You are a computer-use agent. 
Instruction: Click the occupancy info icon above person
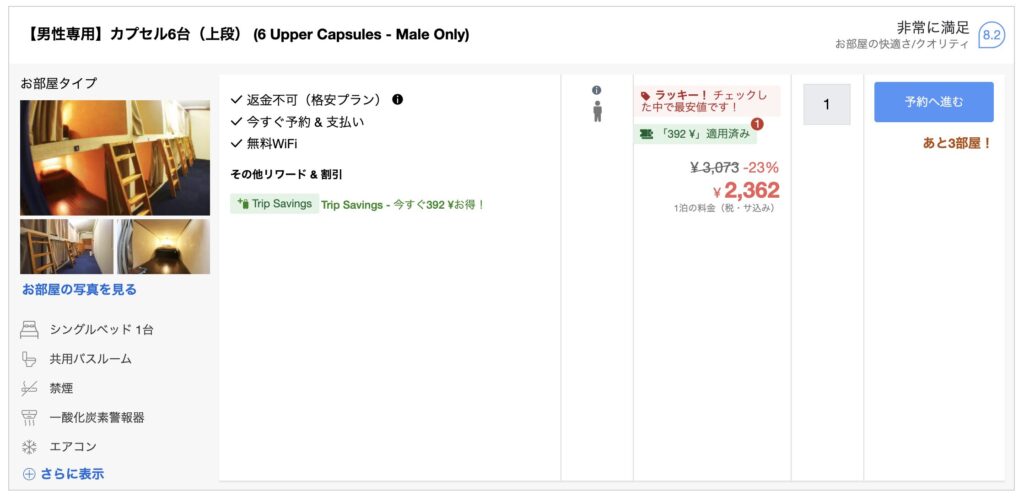[x=597, y=90]
